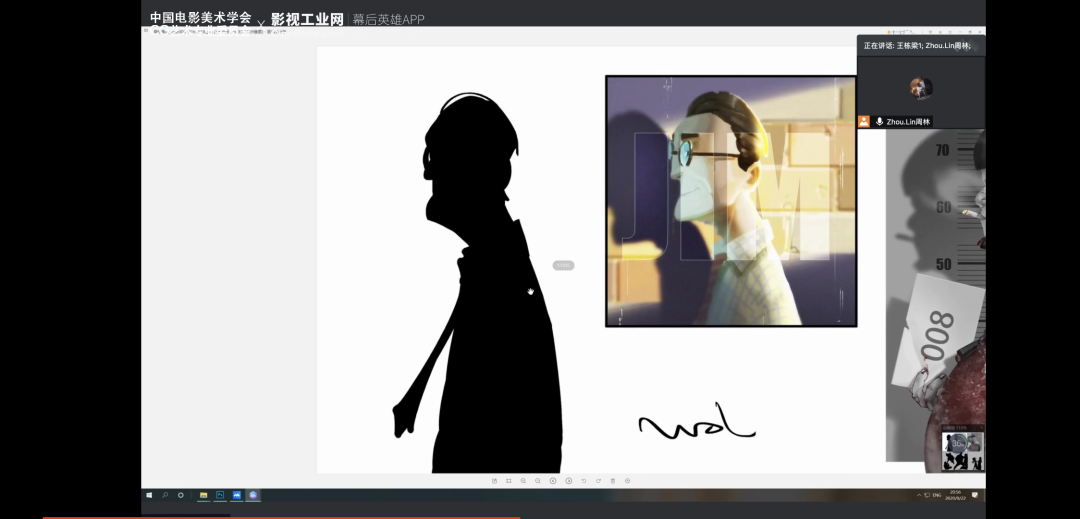Open the navigator thumbnail preview at bottom right
Screen dimensions: 1080x519
[963, 448]
